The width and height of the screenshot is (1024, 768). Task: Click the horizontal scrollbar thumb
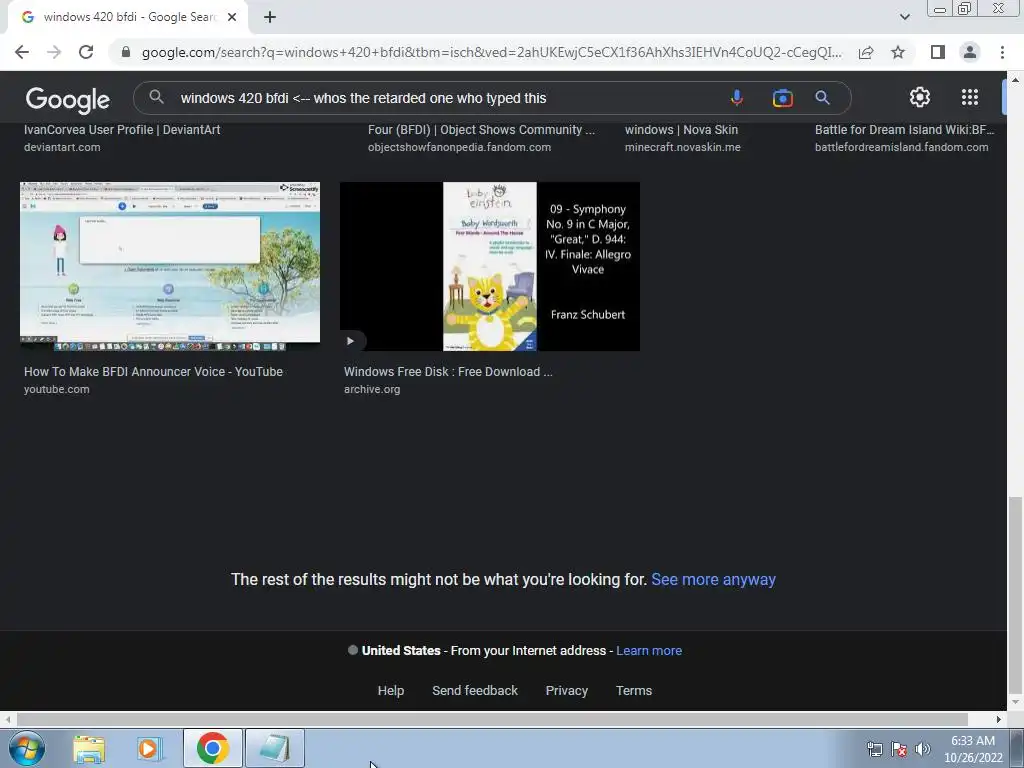coord(492,719)
